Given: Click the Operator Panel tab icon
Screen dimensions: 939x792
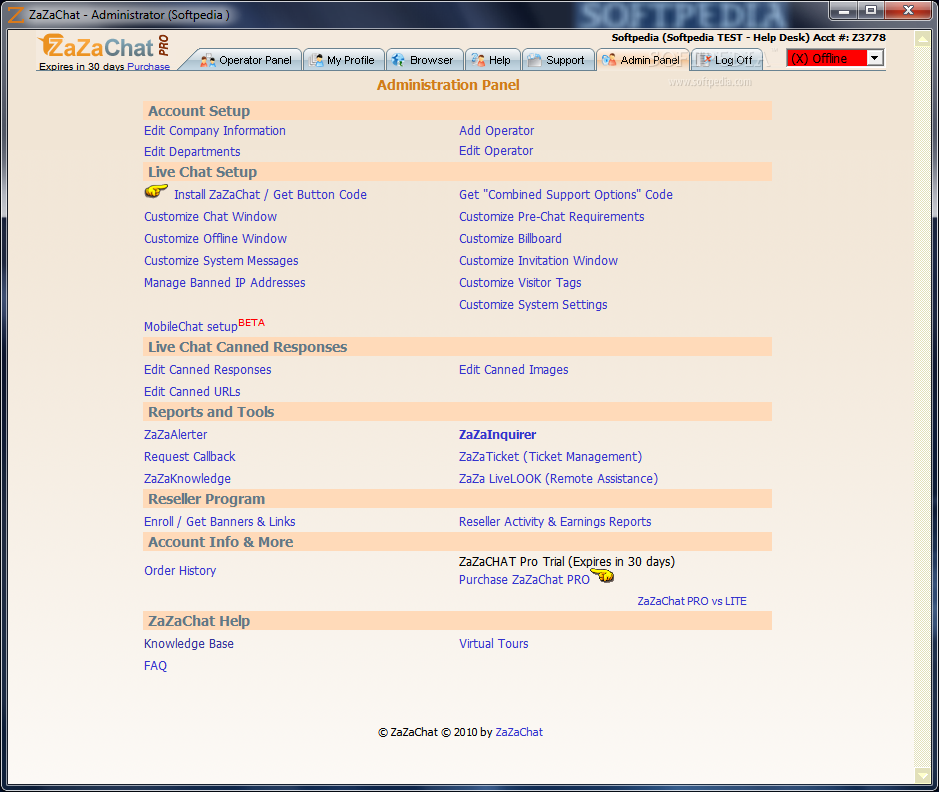Looking at the screenshot, I should coord(208,60).
